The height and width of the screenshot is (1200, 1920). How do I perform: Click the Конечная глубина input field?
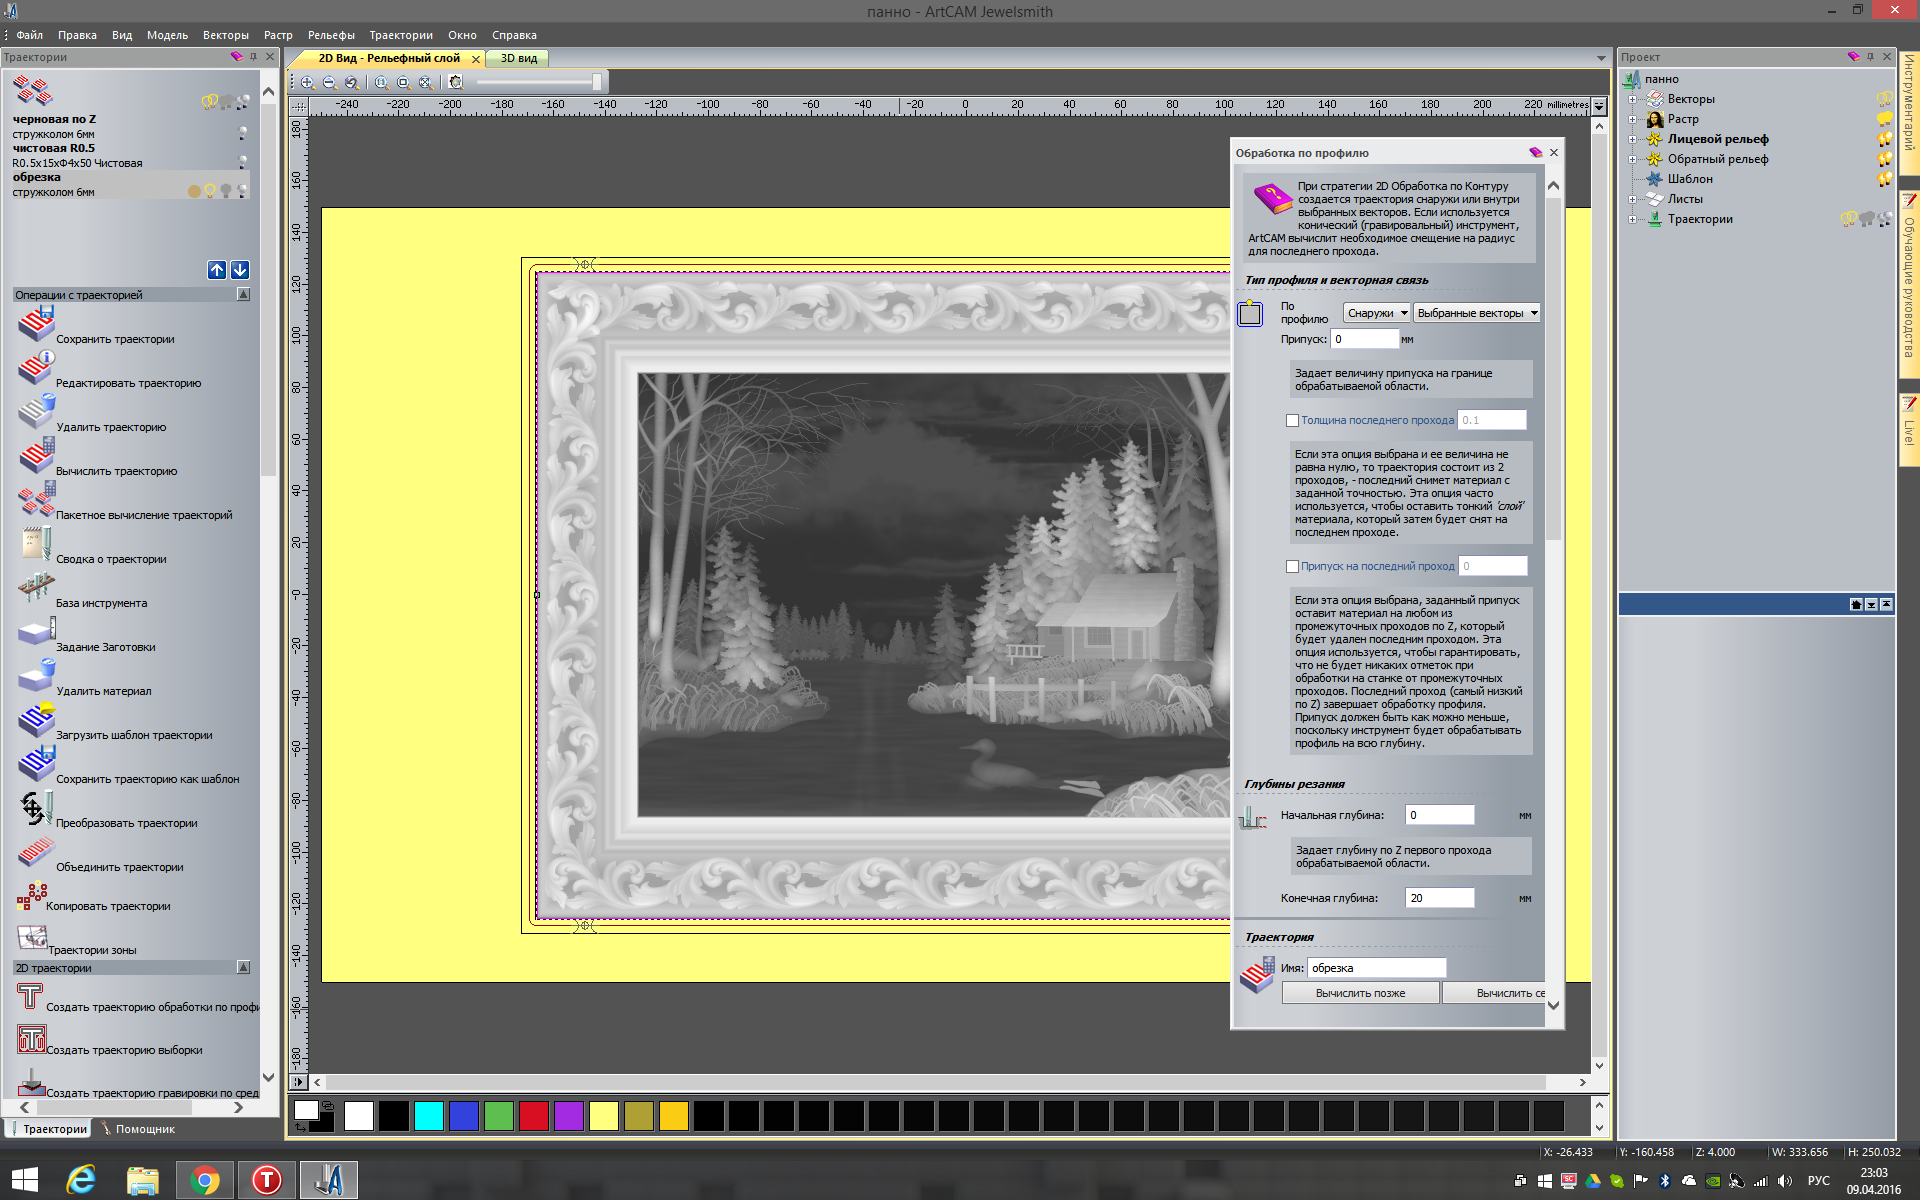1438,898
